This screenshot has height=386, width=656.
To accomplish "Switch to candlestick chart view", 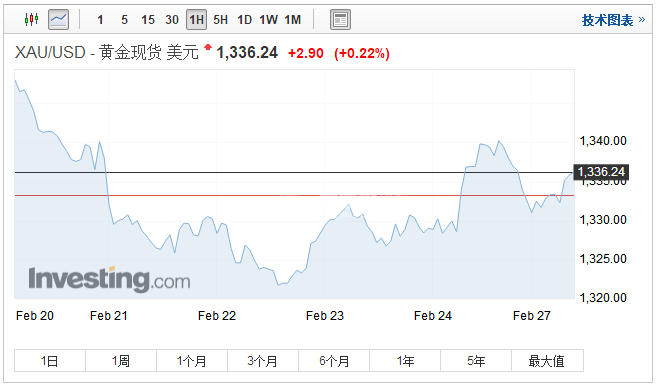I will 31,19.
